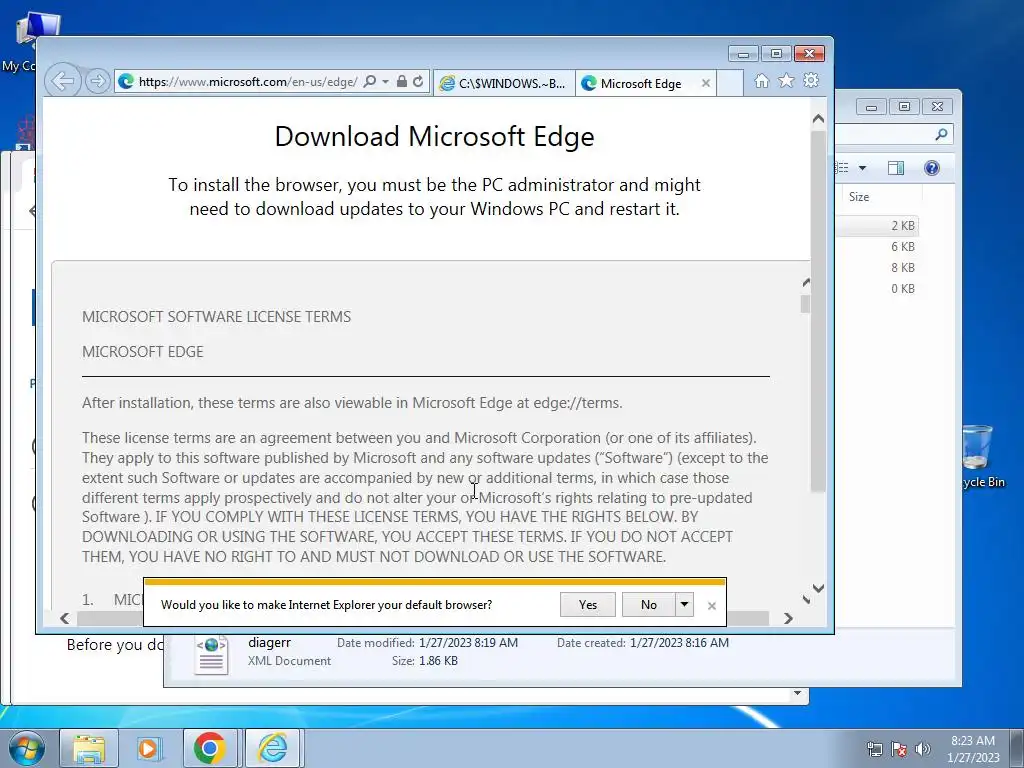The height and width of the screenshot is (768, 1024).
Task: Select the 6 KB file row
Action: click(x=878, y=247)
